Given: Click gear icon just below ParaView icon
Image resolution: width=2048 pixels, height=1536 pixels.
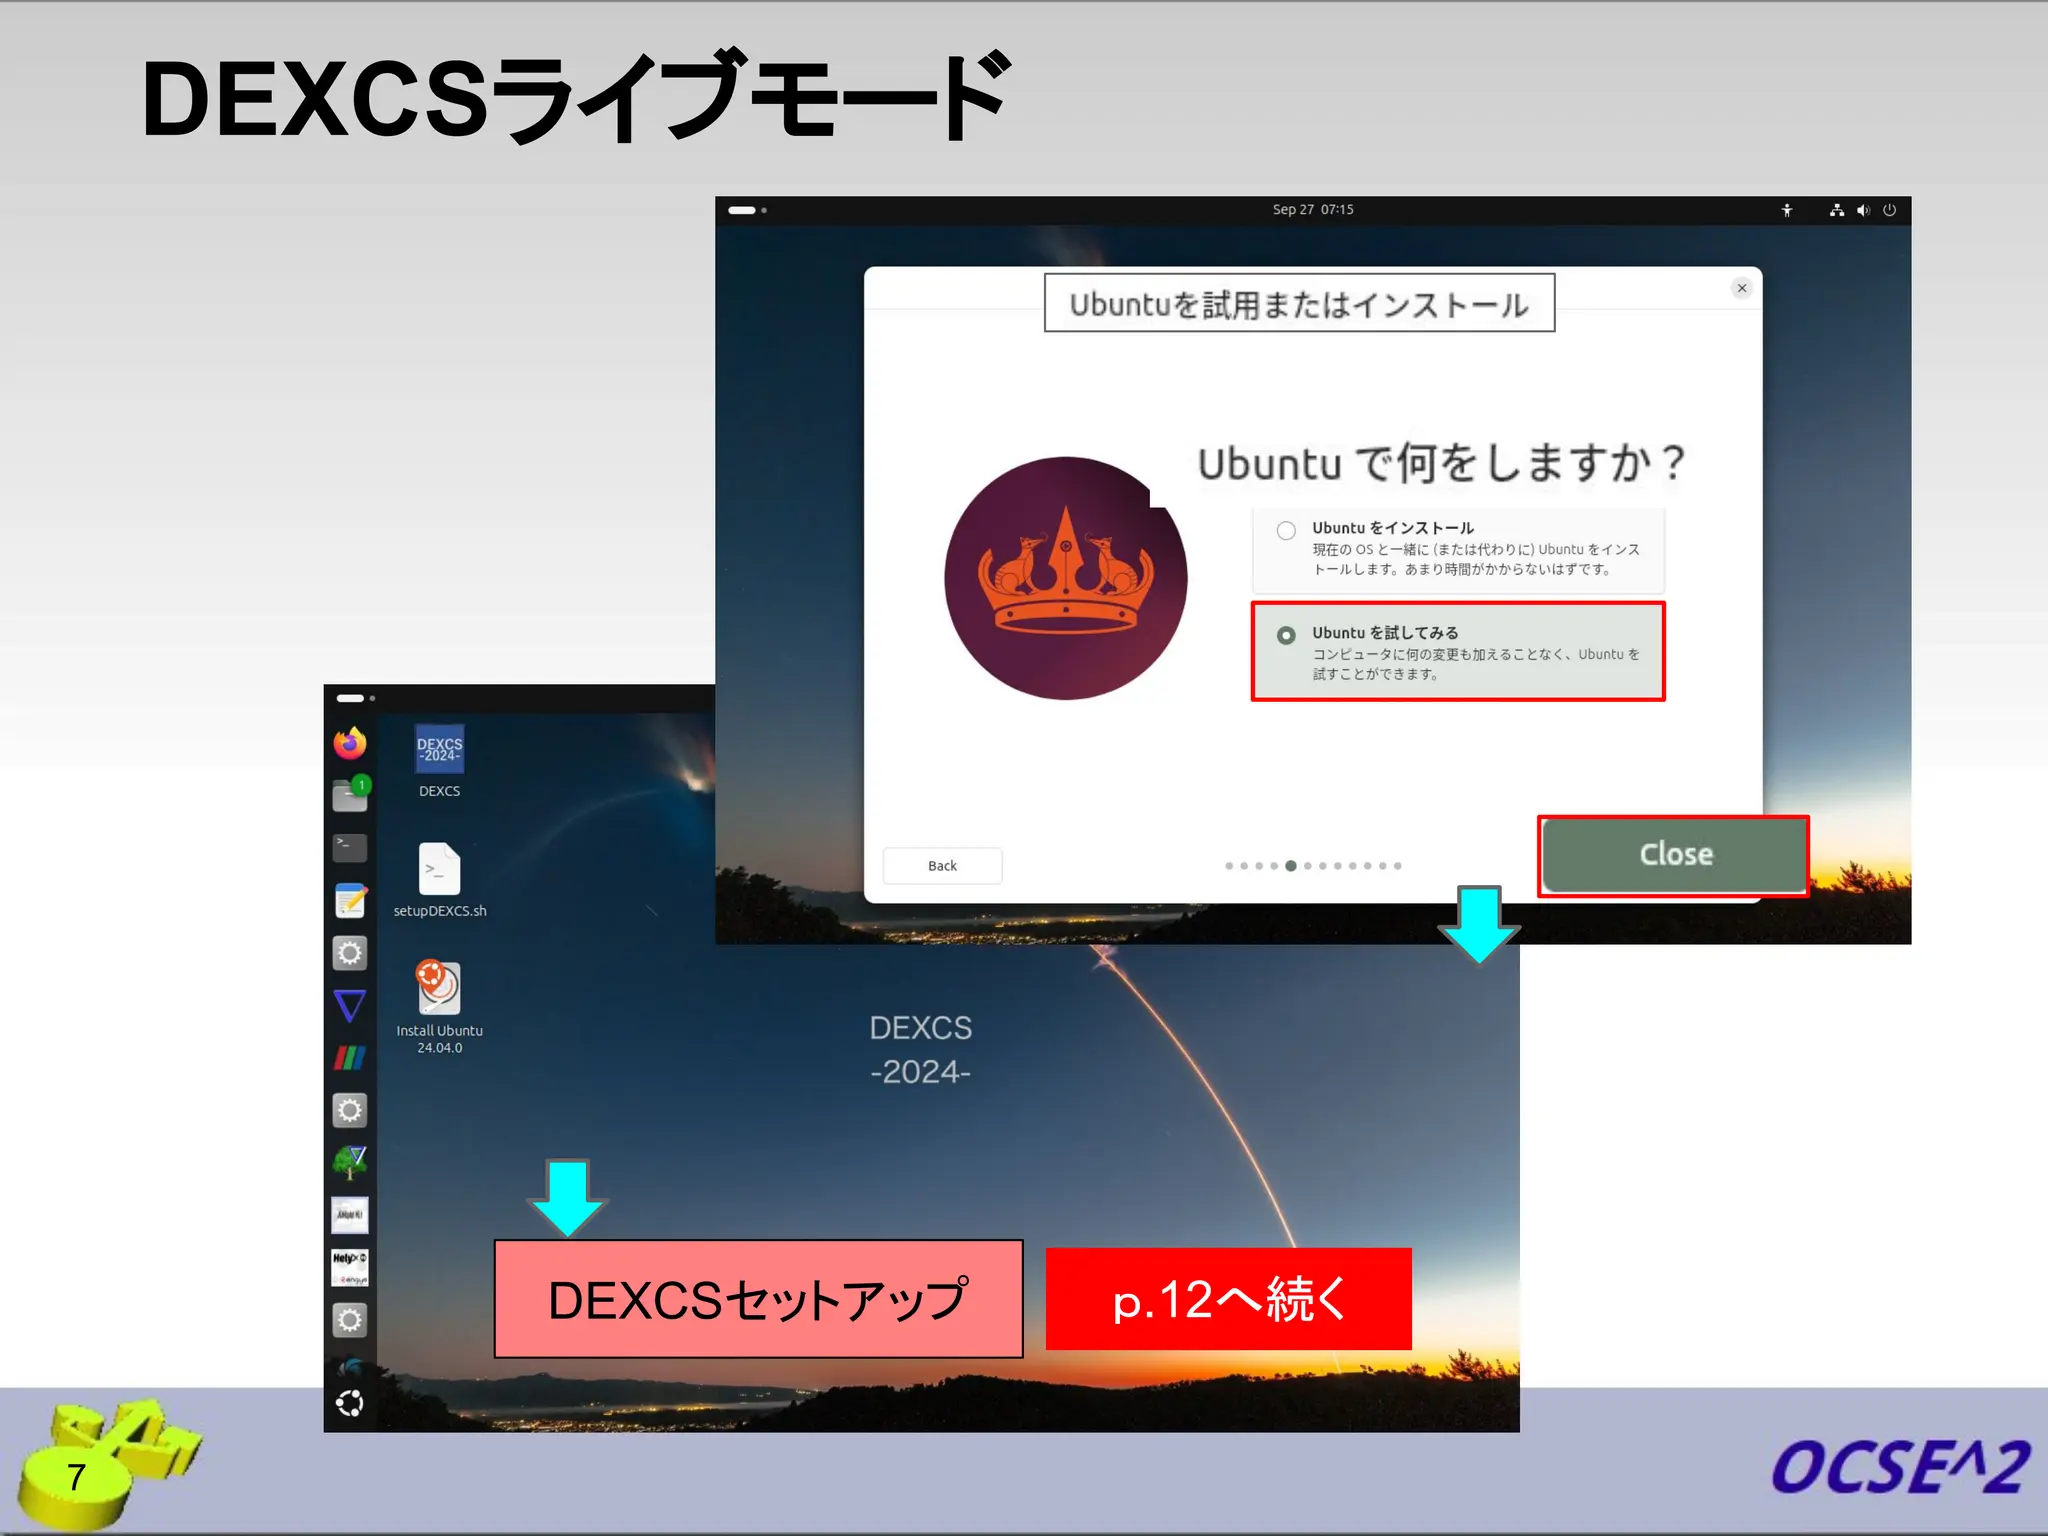Looking at the screenshot, I should point(350,1110).
